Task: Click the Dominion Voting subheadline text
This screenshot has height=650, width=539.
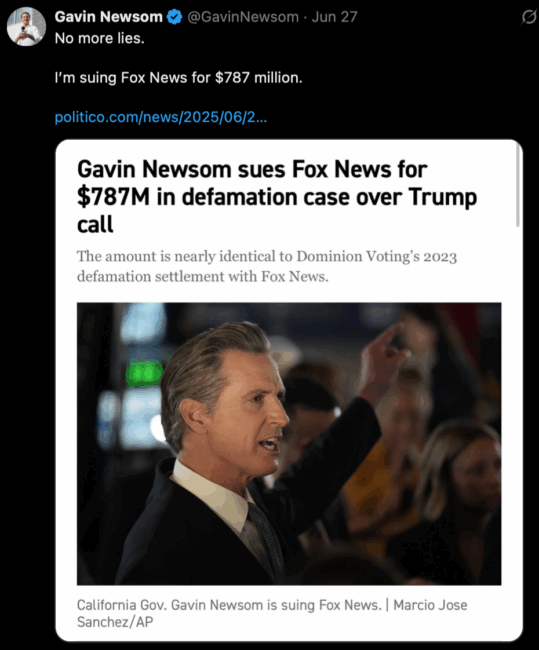Action: 267,256
